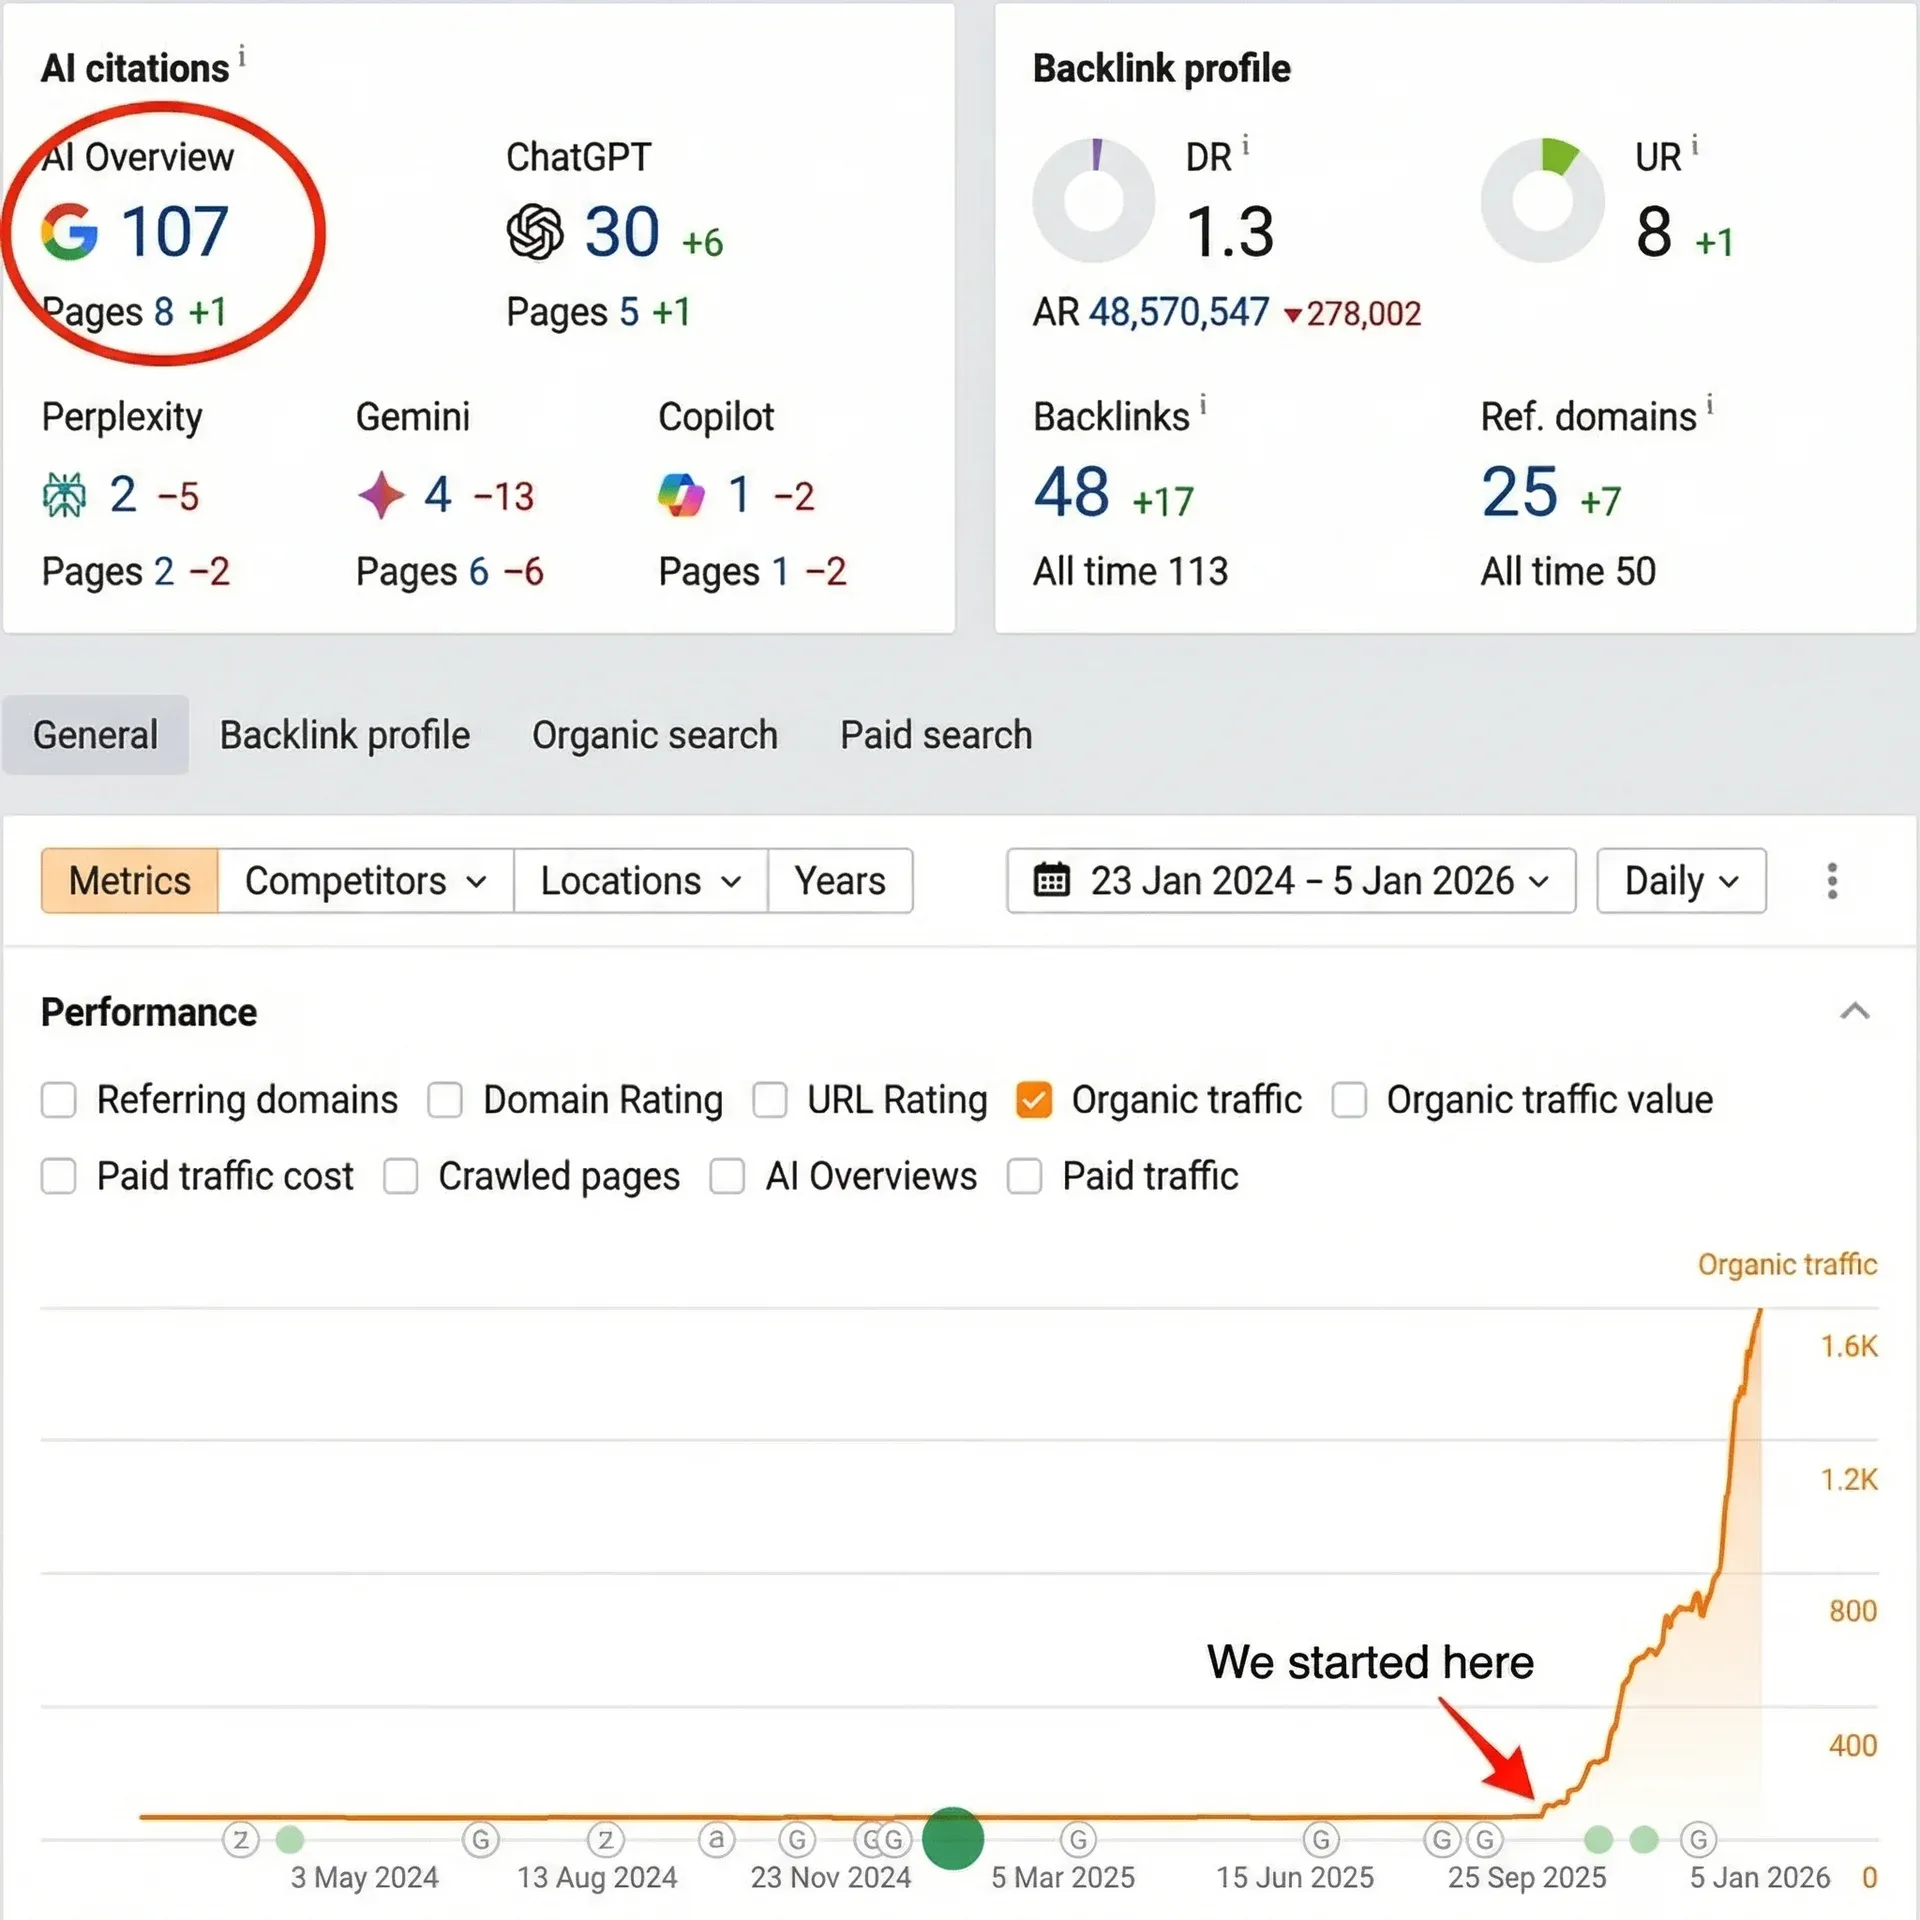Click the Copilot logo icon
The height and width of the screenshot is (1920, 1920).
click(682, 495)
